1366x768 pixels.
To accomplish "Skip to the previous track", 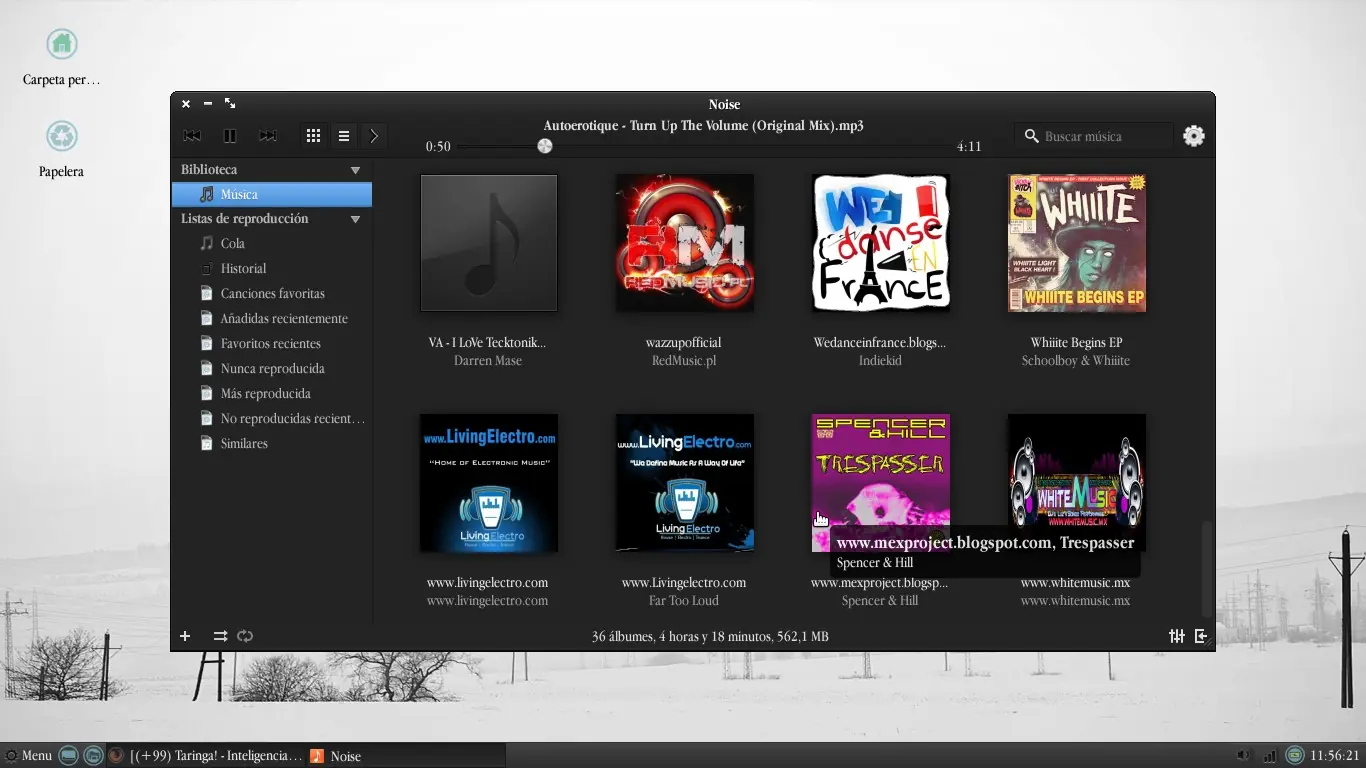I will coord(192,136).
